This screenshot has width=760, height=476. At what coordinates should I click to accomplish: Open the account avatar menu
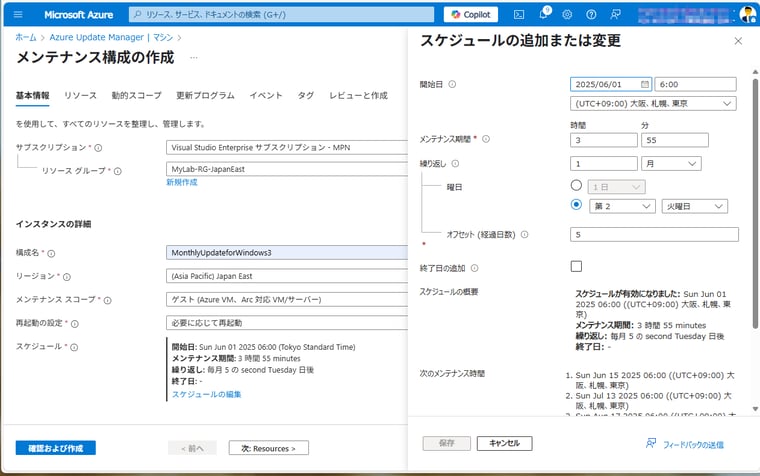(x=747, y=15)
